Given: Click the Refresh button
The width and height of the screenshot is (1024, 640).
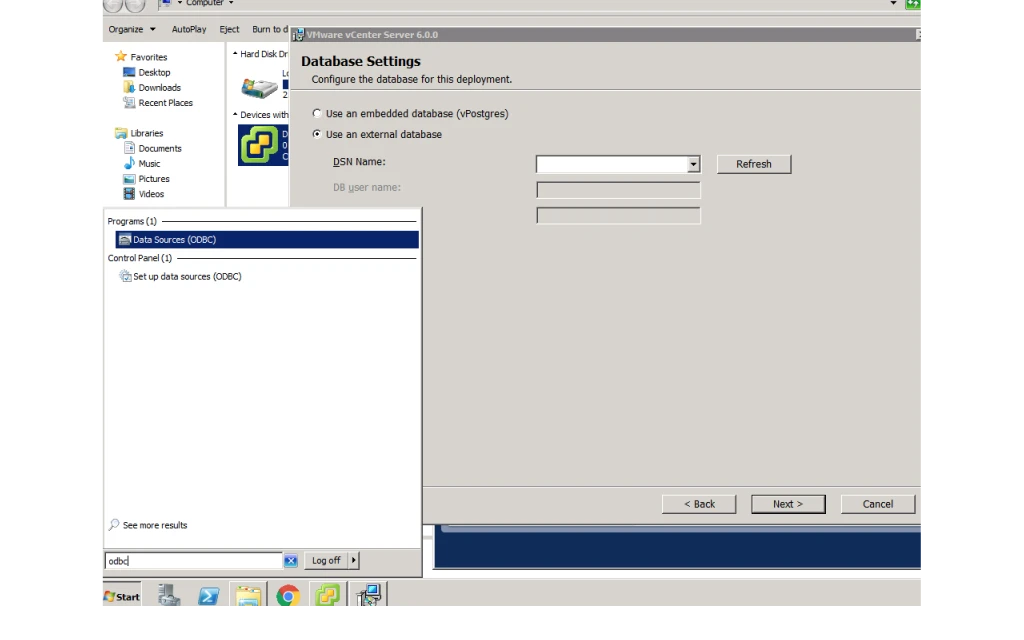Looking at the screenshot, I should click(x=754, y=164).
